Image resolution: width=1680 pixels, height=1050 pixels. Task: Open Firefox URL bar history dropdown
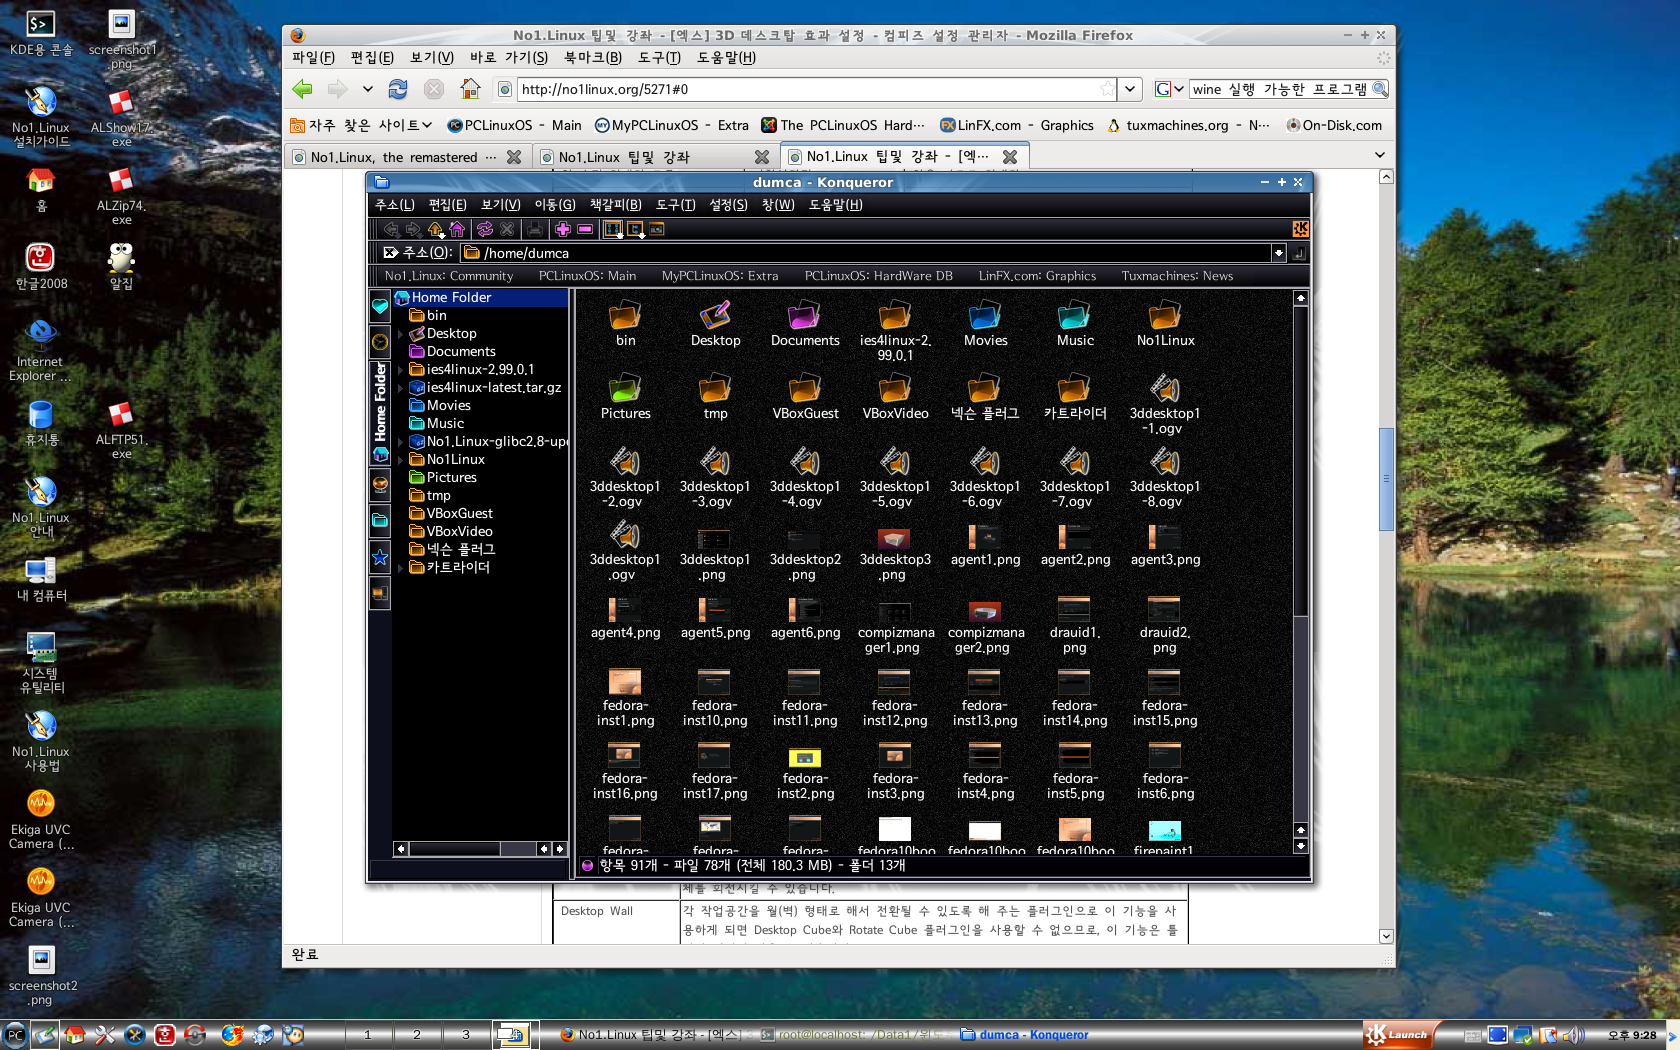(1130, 89)
